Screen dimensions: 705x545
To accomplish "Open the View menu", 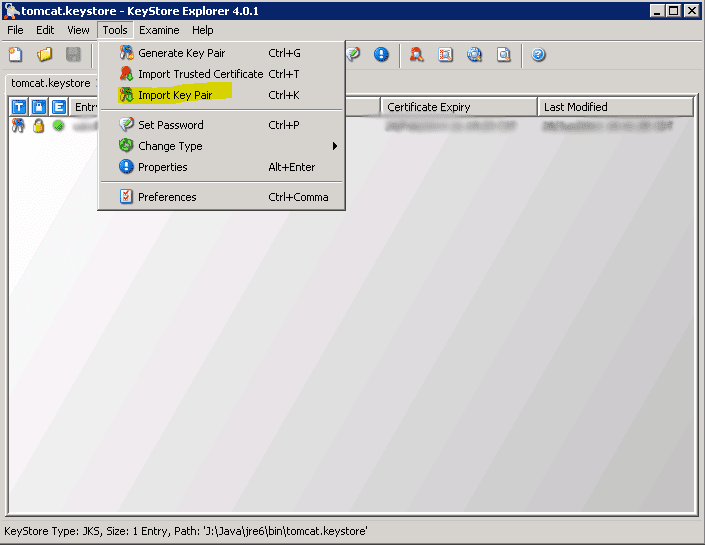I will [78, 30].
